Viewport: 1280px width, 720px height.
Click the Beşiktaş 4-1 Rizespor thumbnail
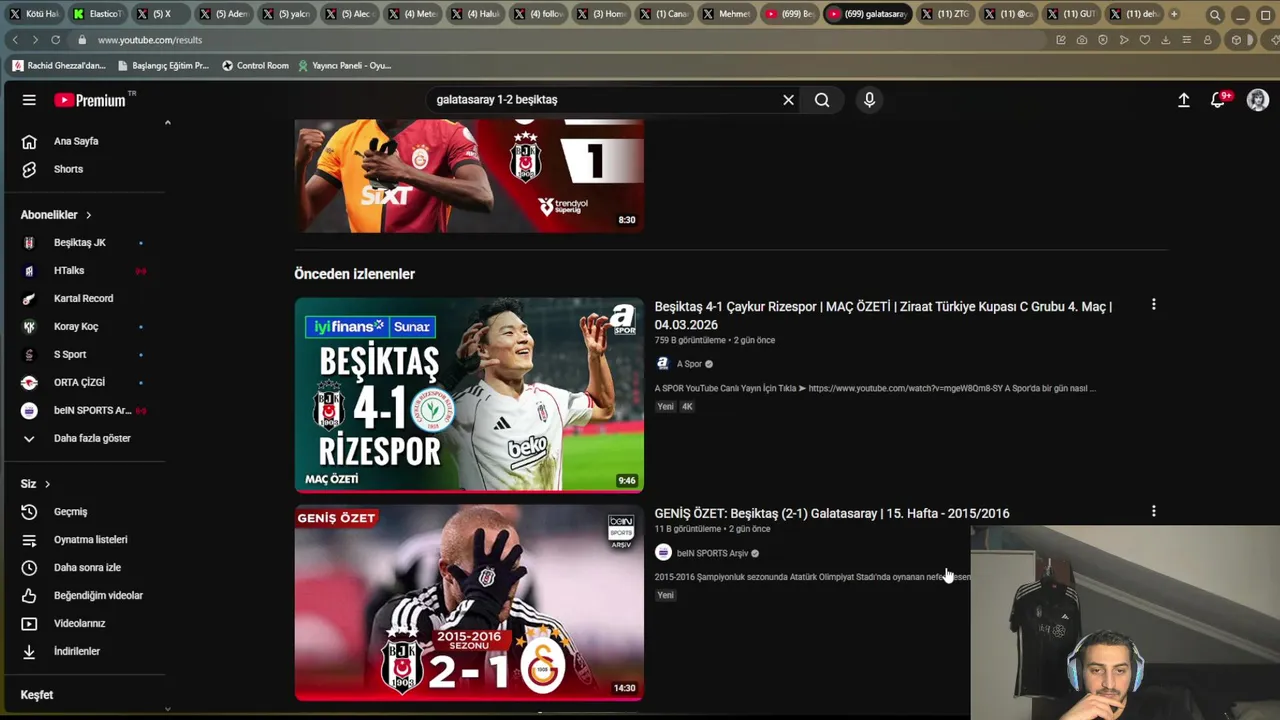pyautogui.click(x=469, y=395)
